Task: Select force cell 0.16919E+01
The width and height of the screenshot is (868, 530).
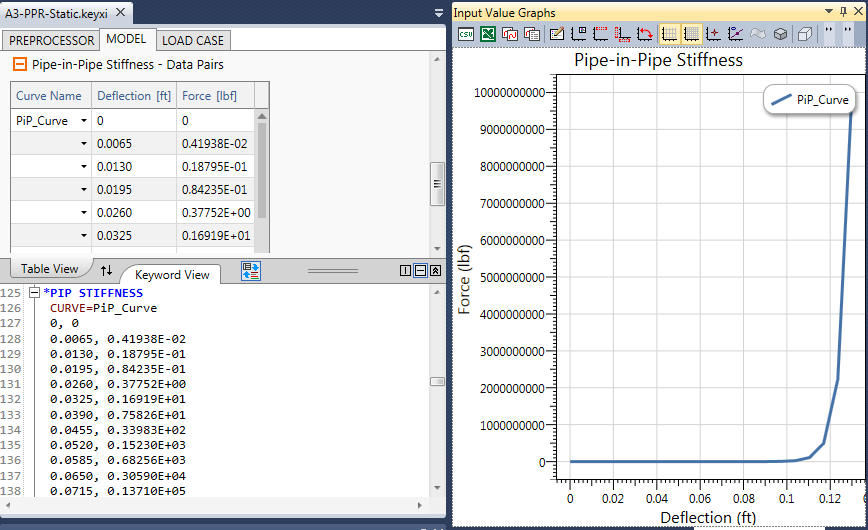Action: tap(215, 236)
